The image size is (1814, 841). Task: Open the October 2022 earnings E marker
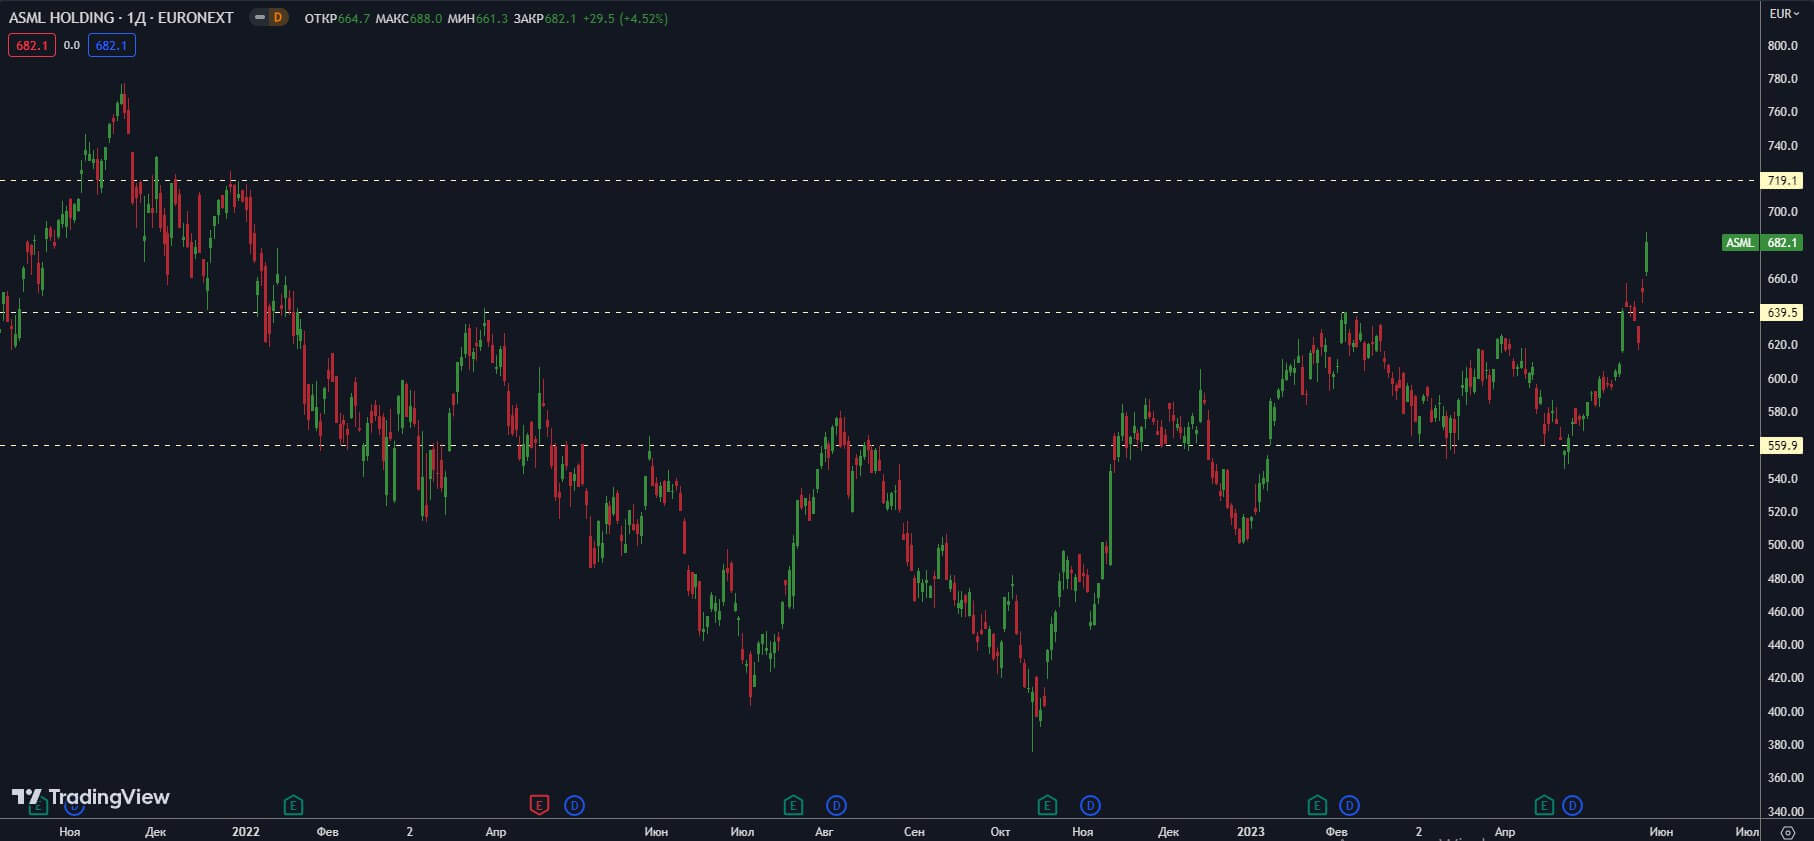point(1047,805)
